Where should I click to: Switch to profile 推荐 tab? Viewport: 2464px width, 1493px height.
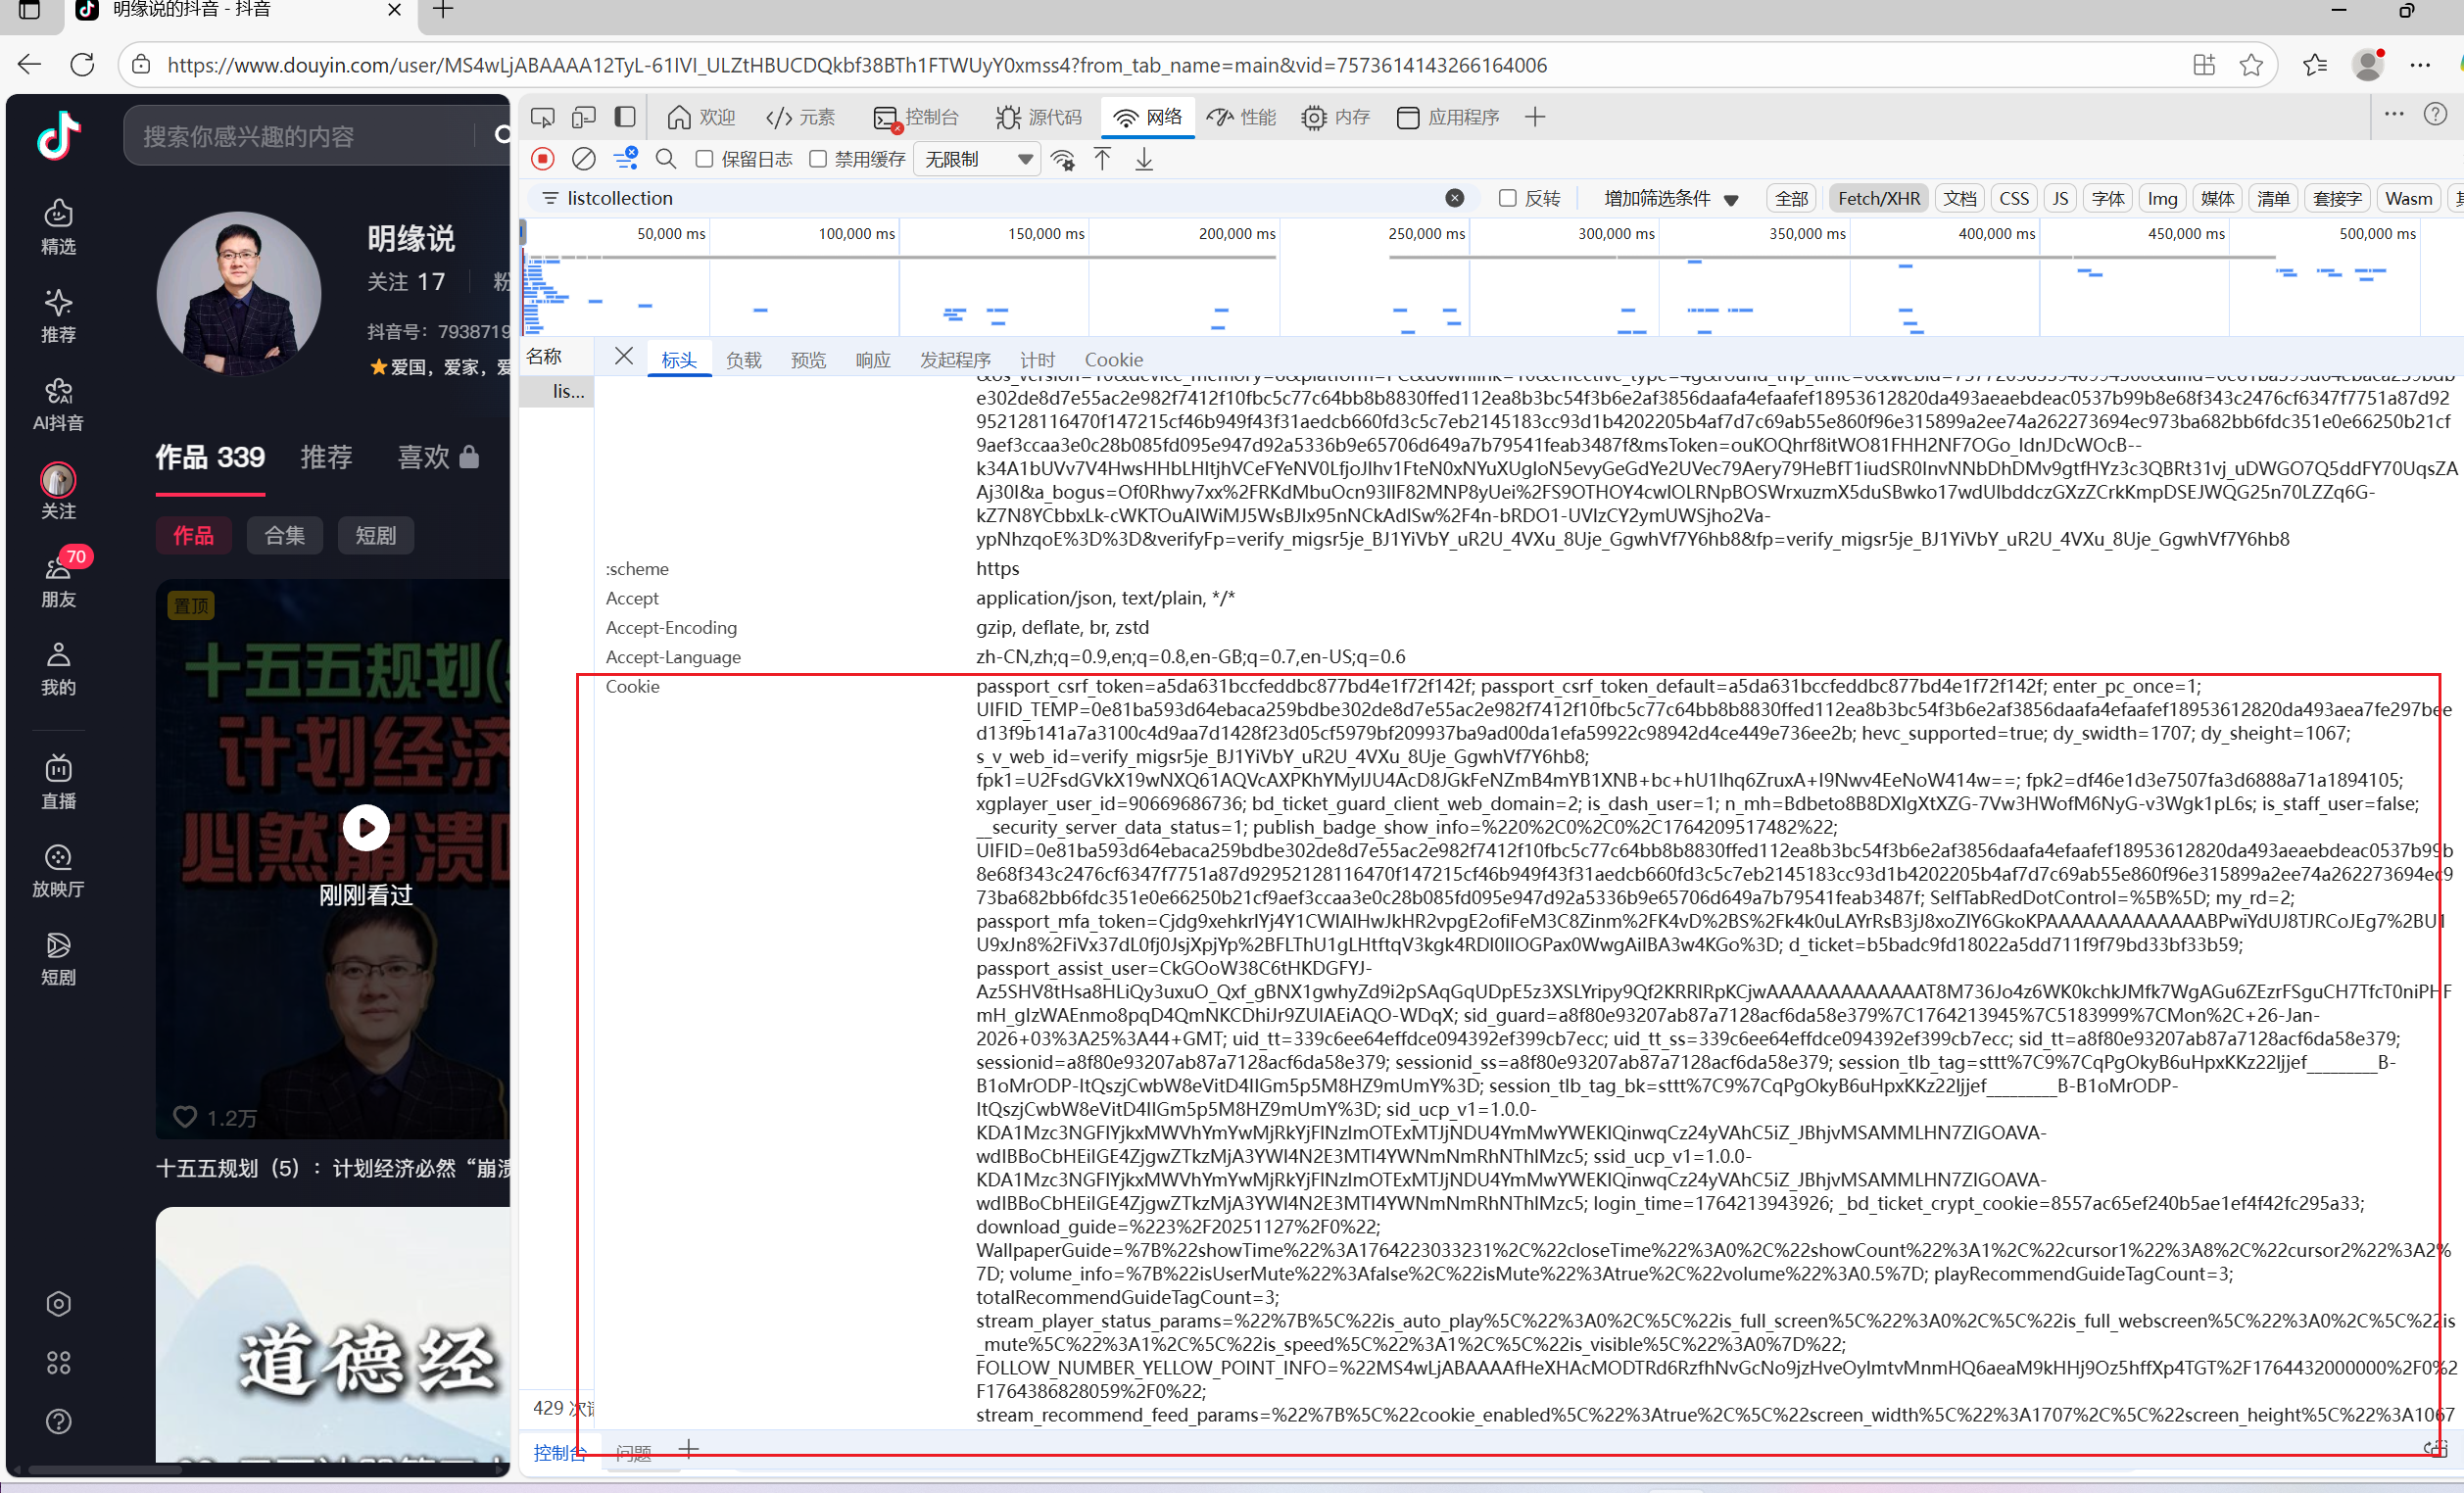point(326,457)
